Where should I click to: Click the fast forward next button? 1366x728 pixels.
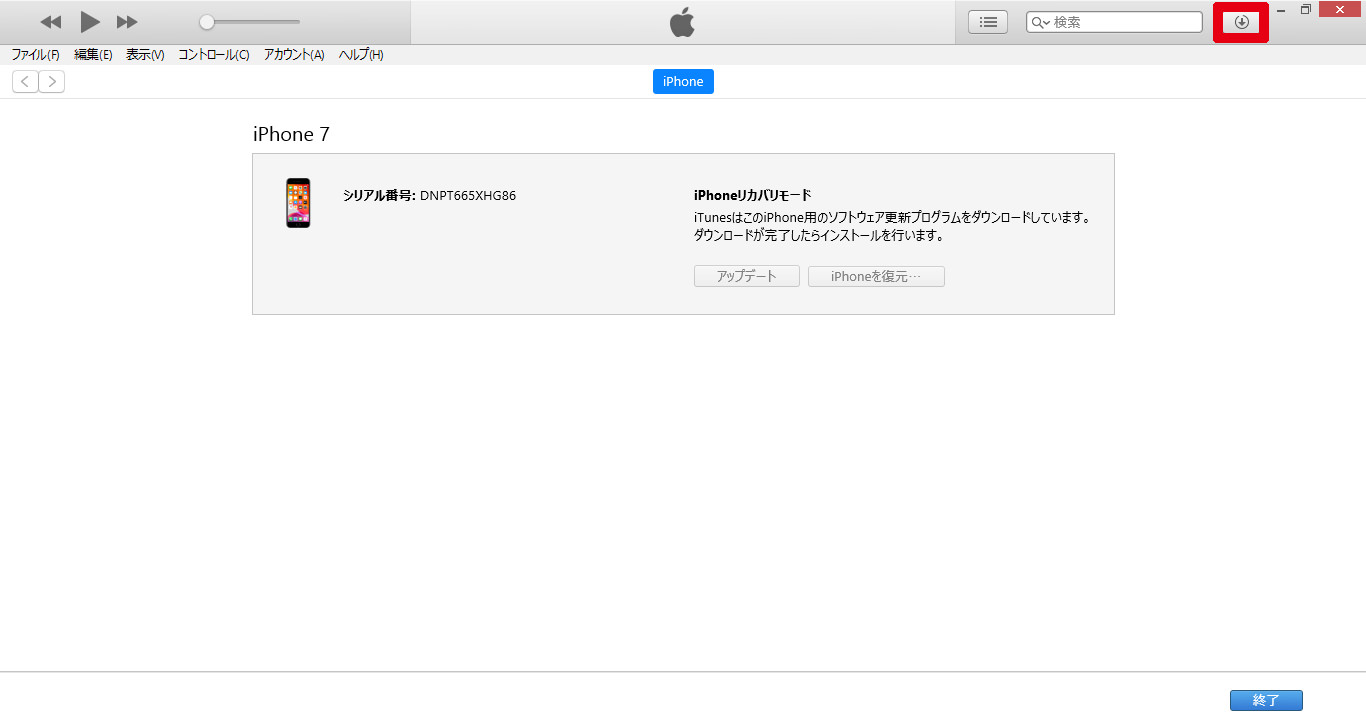tap(127, 22)
